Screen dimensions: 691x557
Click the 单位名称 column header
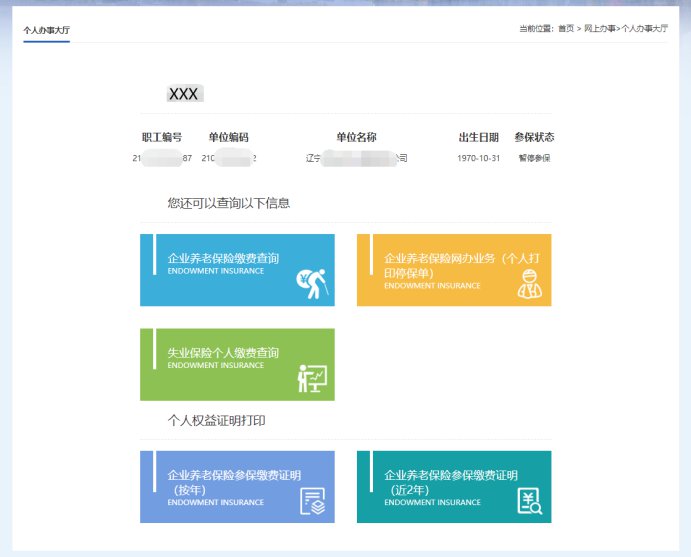[x=356, y=137]
